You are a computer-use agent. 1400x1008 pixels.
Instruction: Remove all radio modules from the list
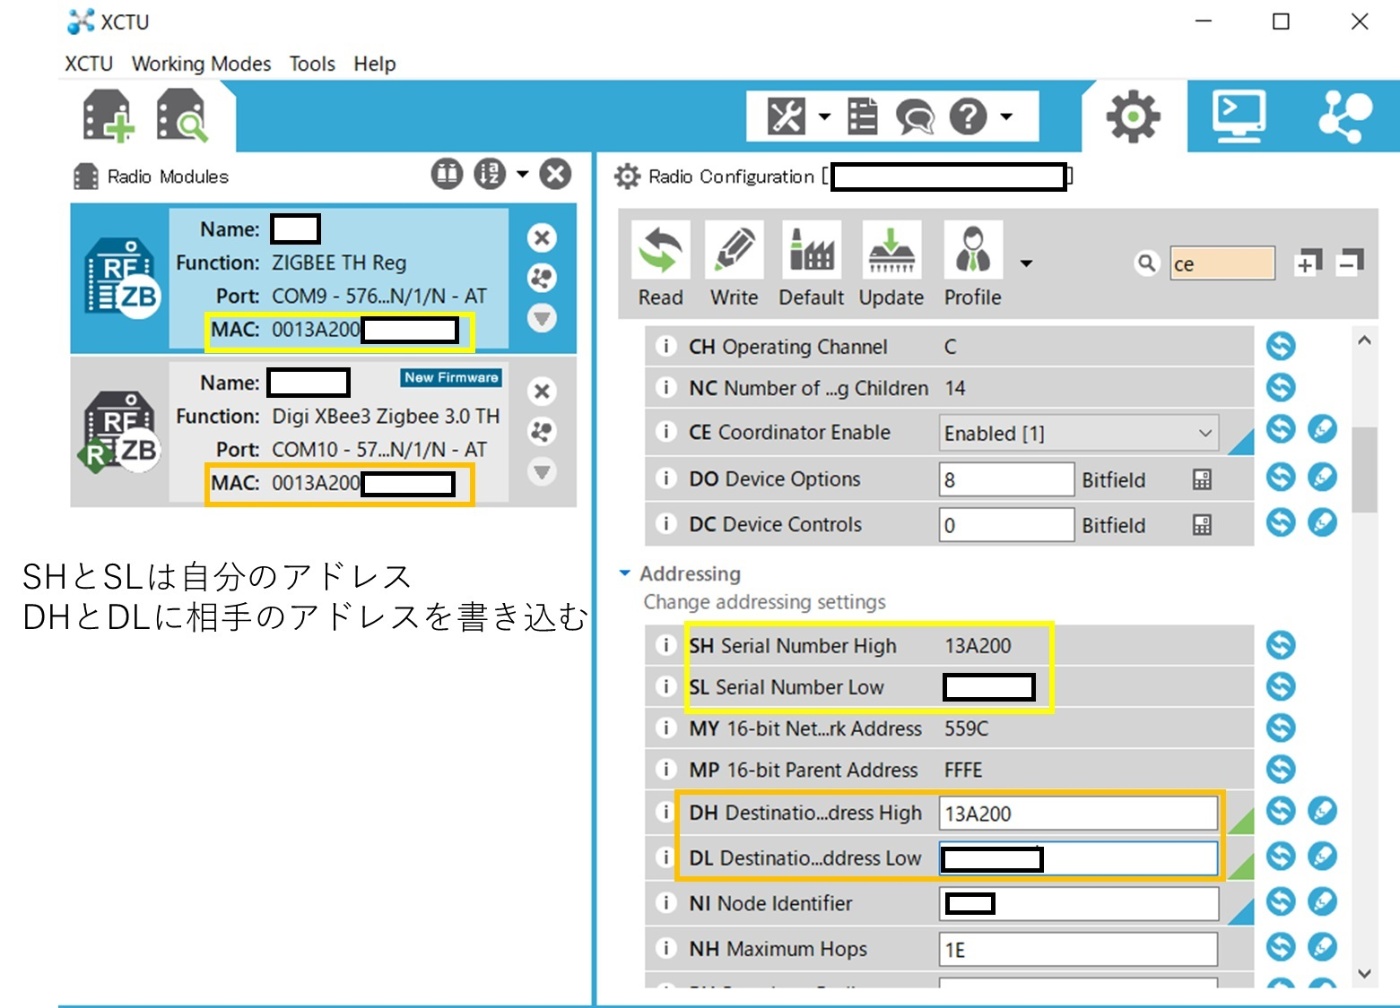pyautogui.click(x=555, y=174)
